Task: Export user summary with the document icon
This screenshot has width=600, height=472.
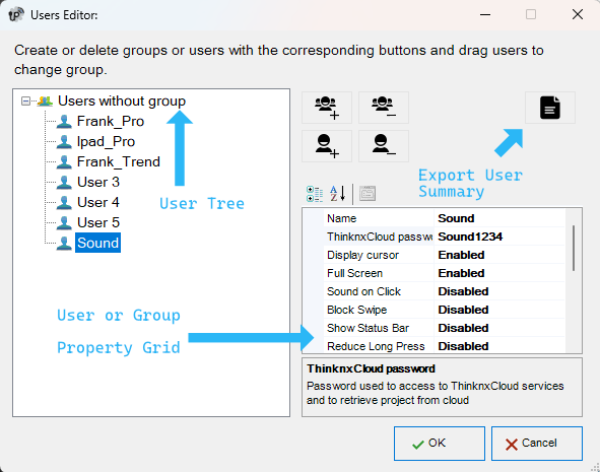Action: coord(550,108)
